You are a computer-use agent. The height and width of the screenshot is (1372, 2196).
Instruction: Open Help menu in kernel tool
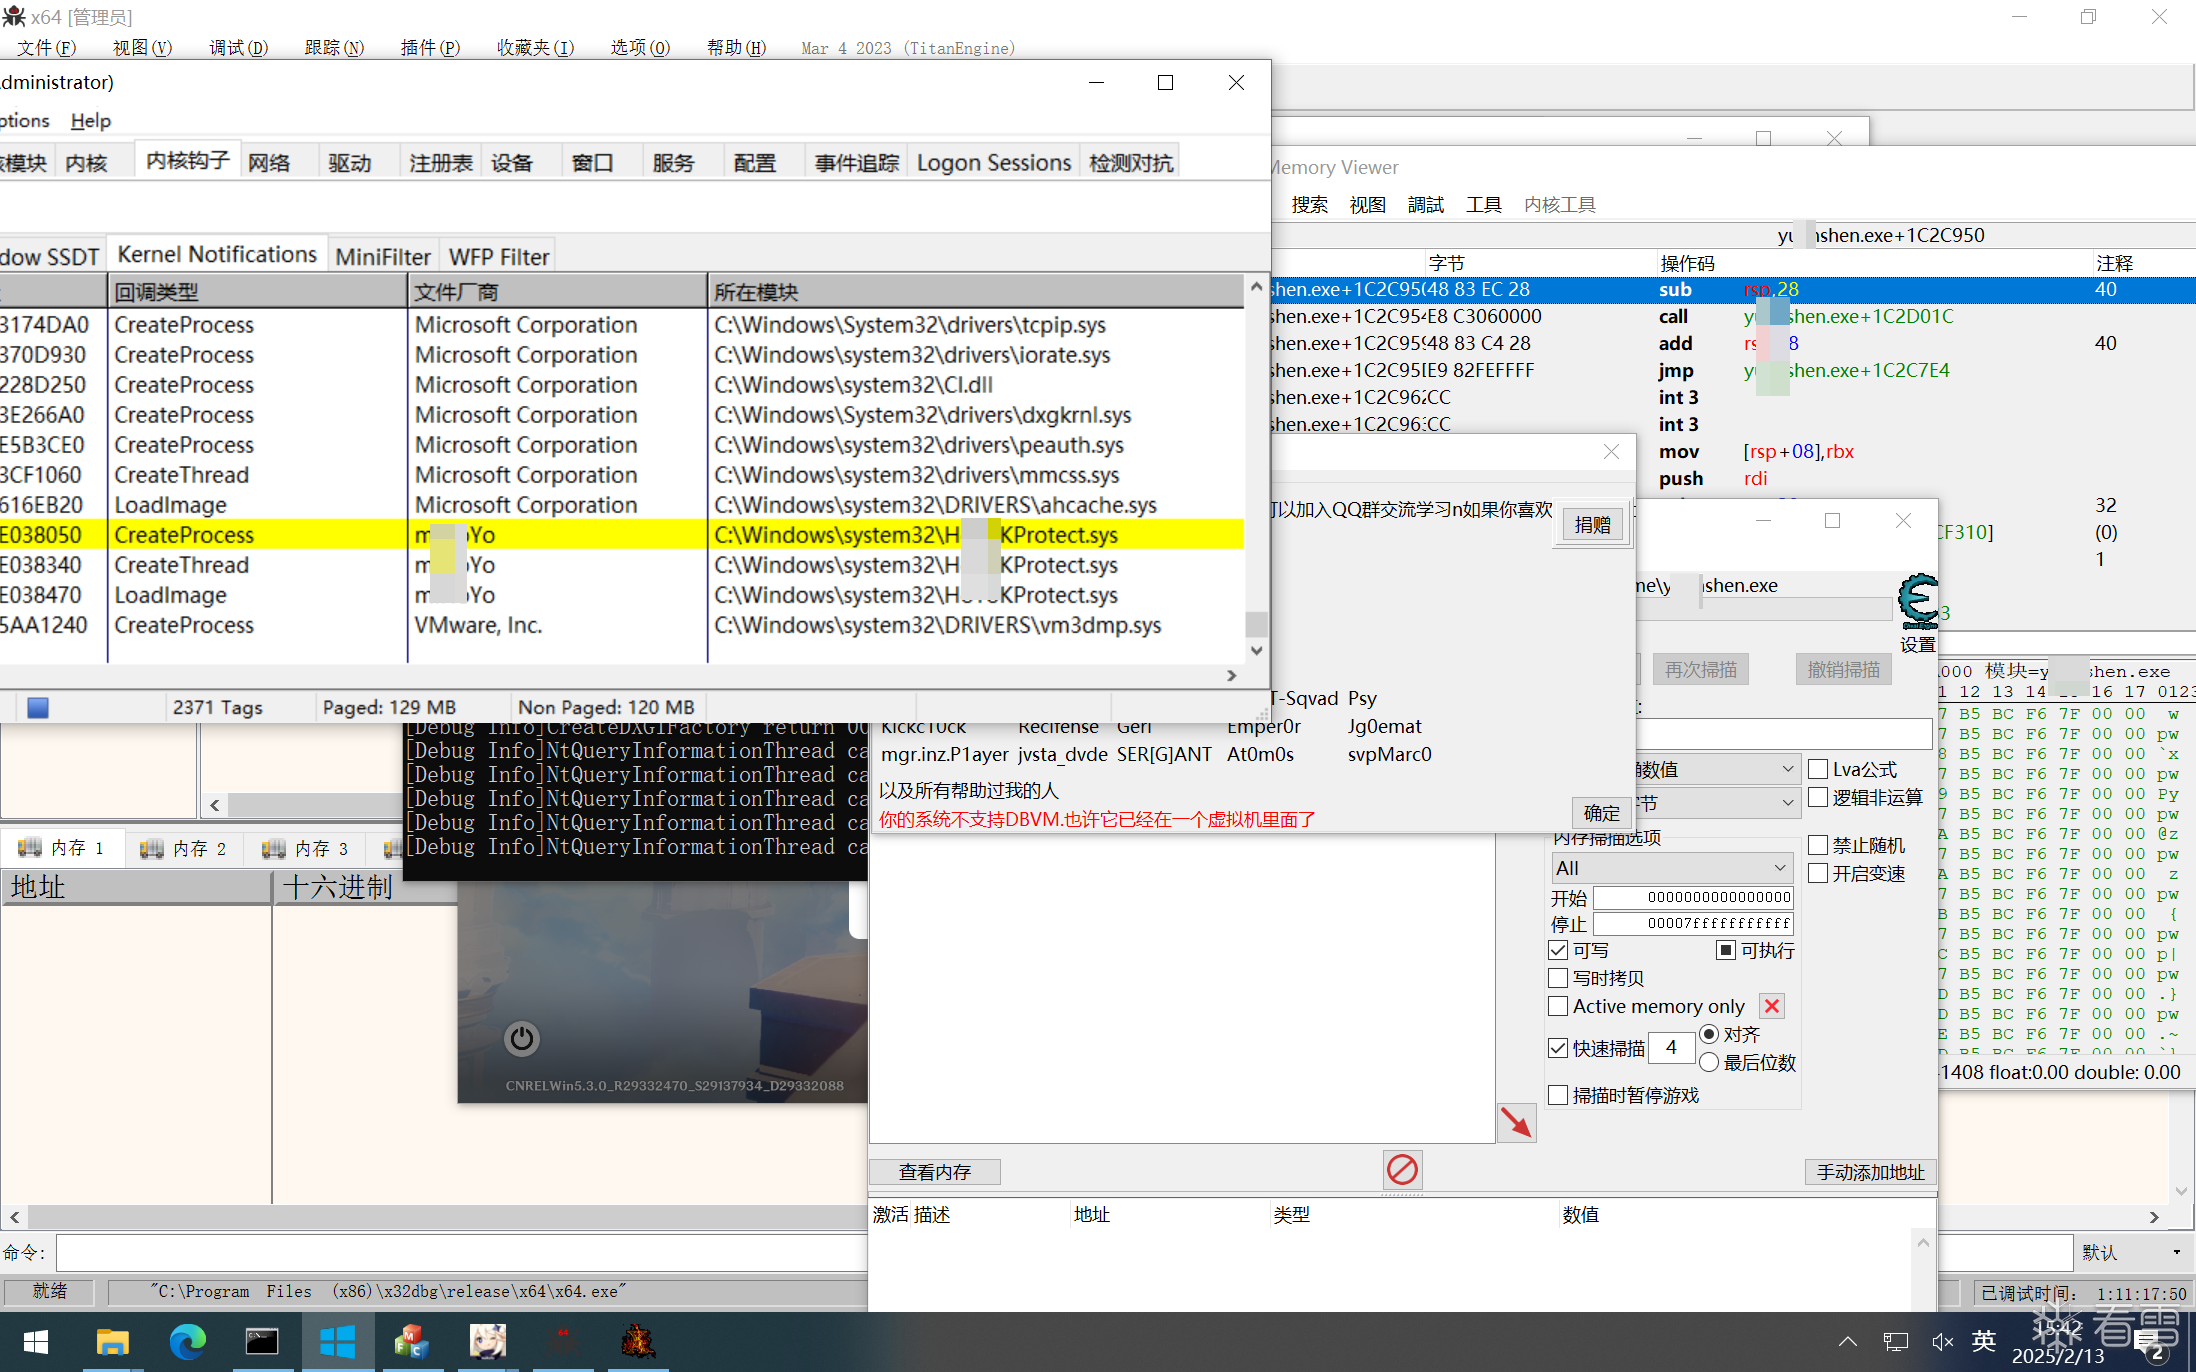click(x=90, y=120)
